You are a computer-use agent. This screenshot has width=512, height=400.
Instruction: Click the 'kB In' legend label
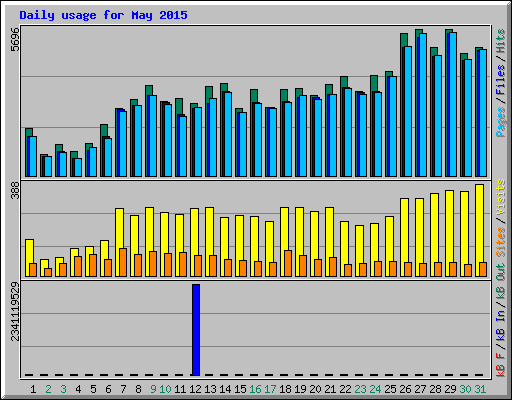500,327
